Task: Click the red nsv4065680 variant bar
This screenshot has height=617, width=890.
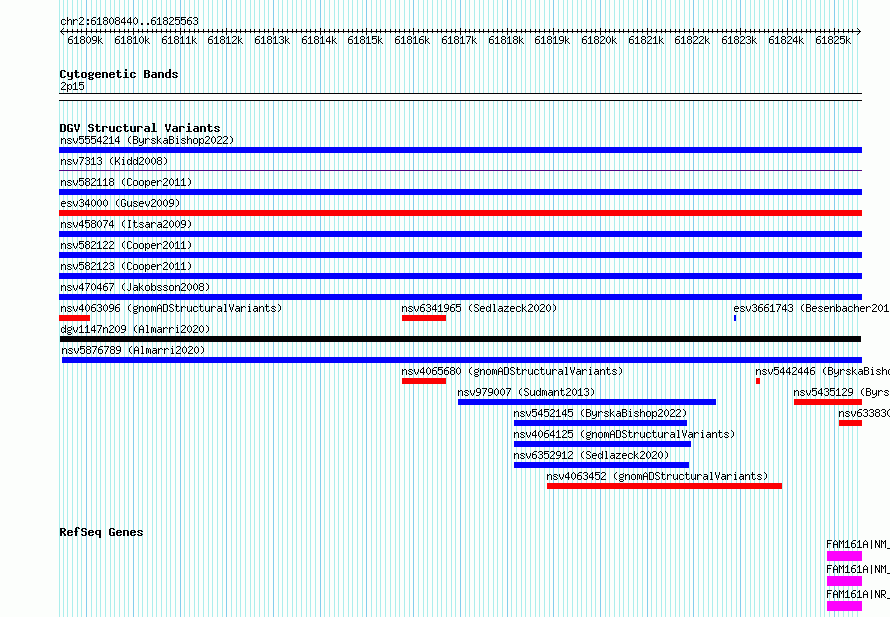Action: point(424,381)
